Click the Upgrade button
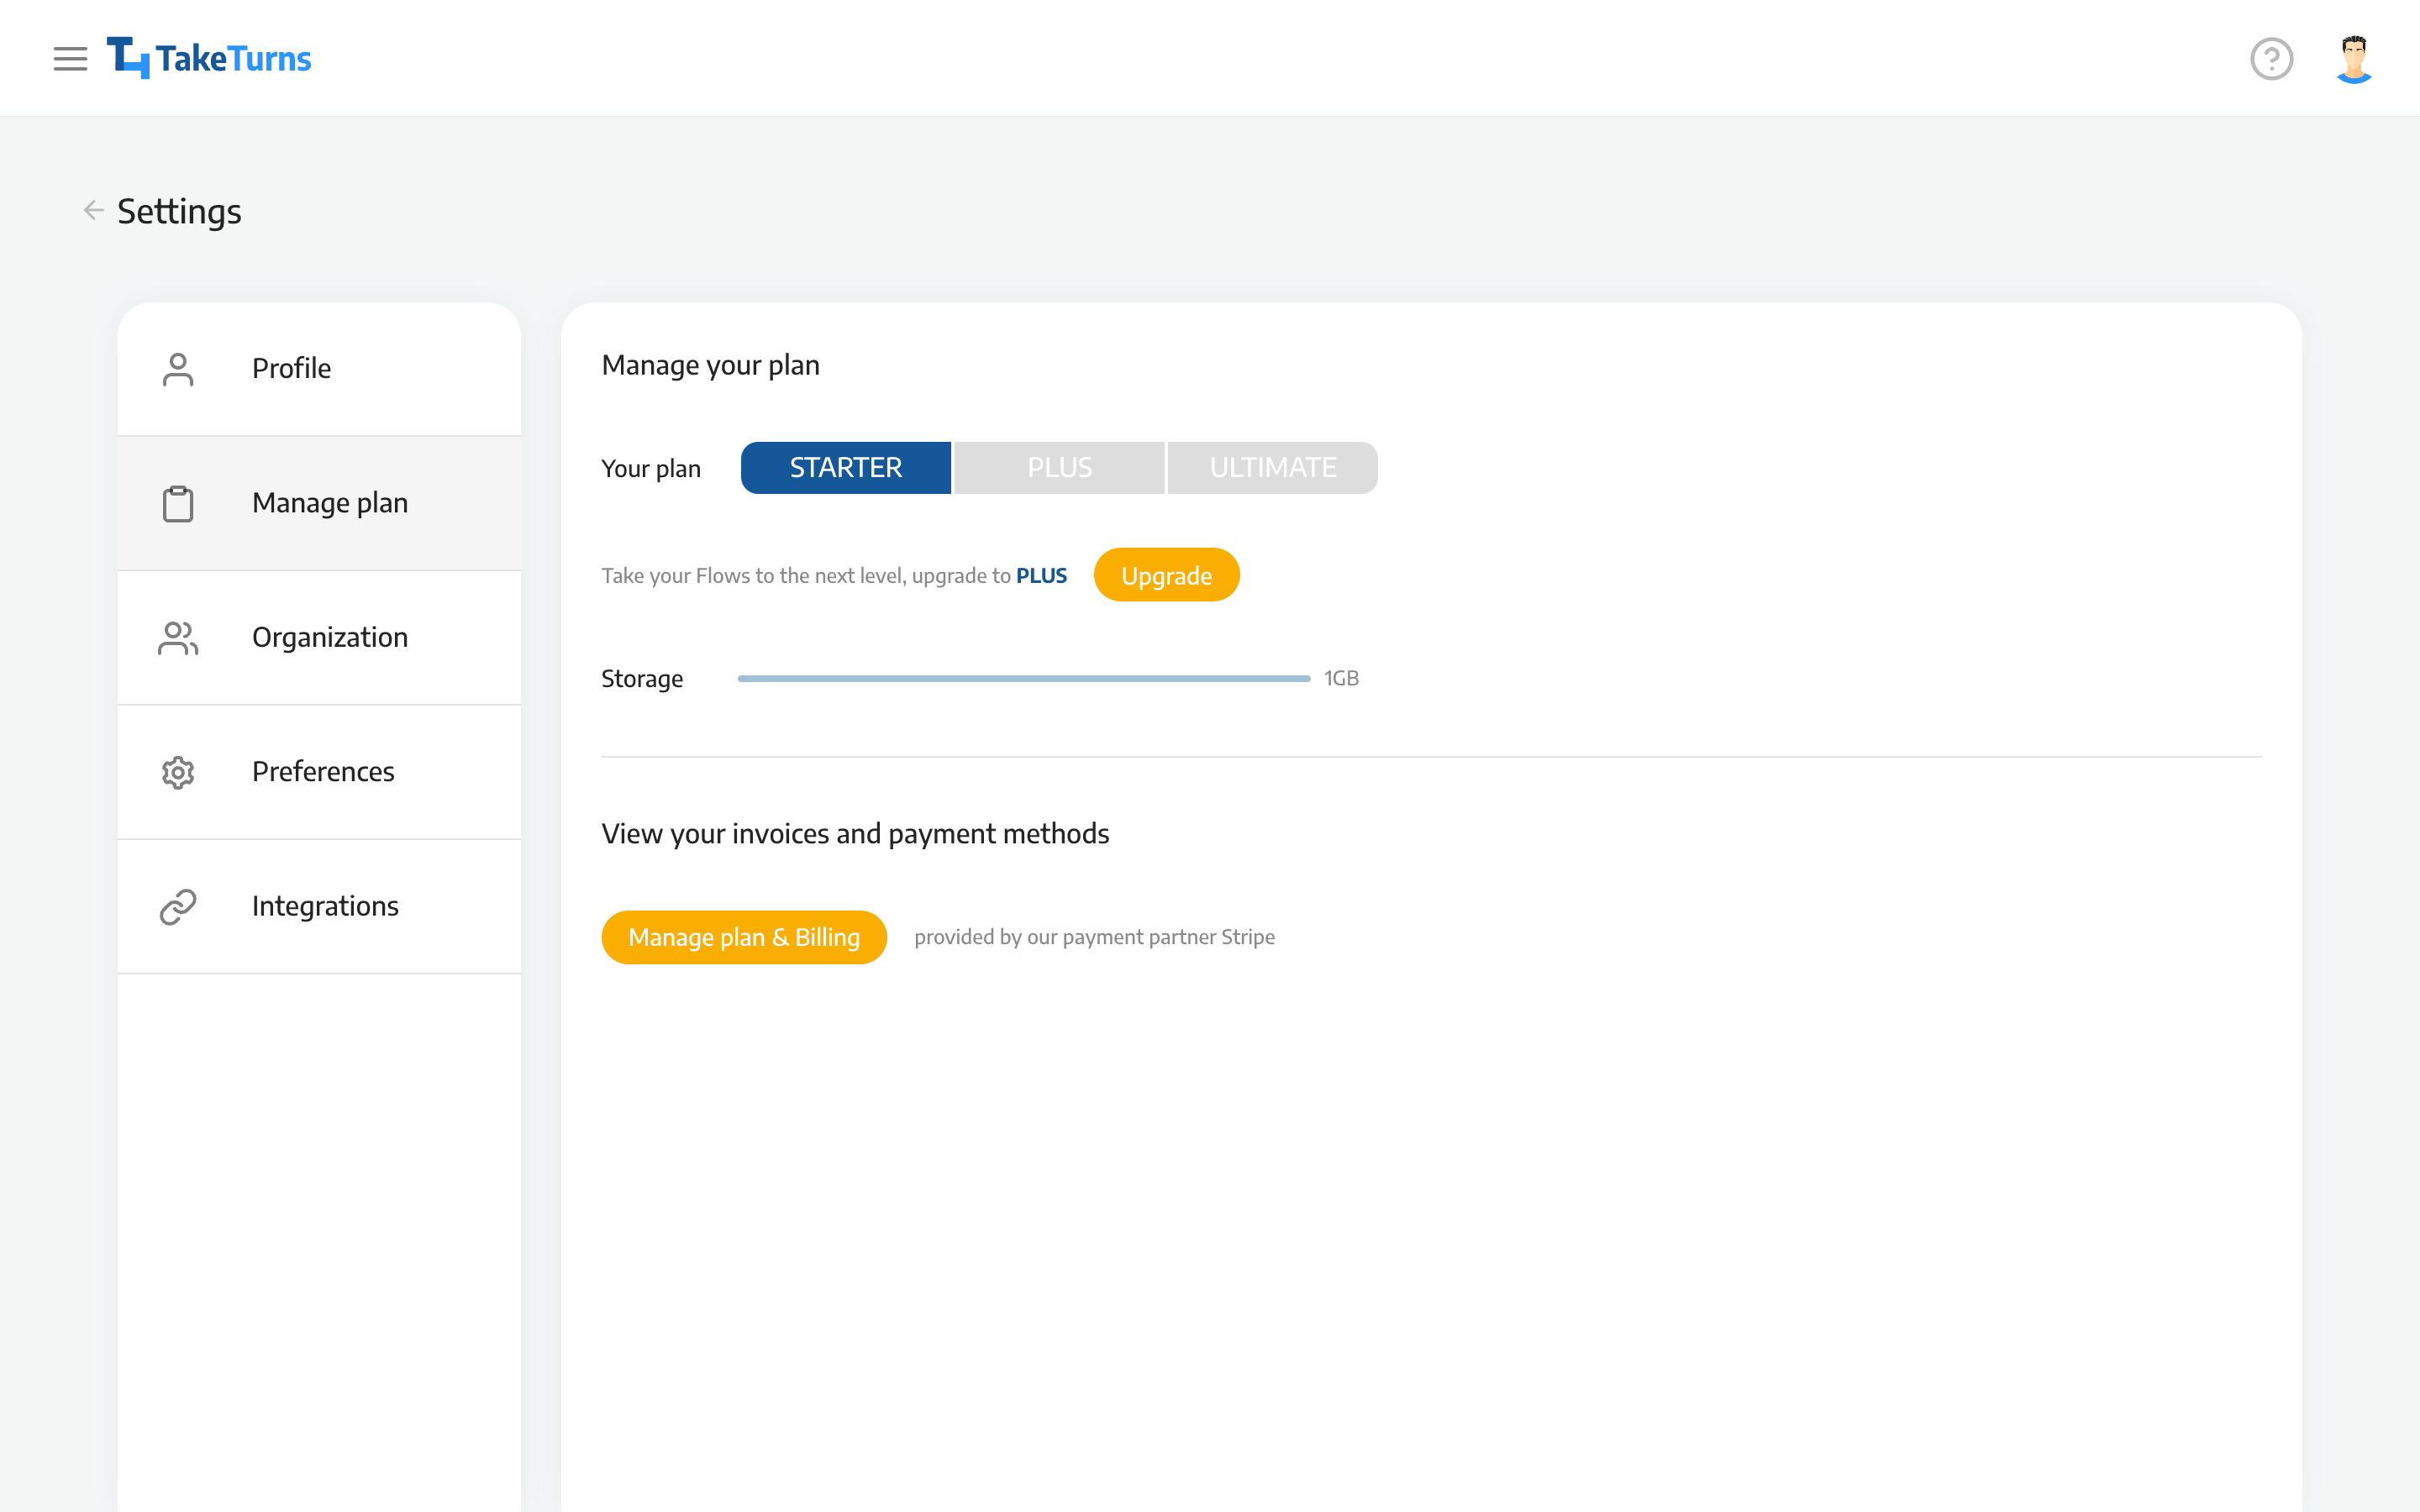Viewport: 2420px width, 1512px height. pyautogui.click(x=1165, y=575)
